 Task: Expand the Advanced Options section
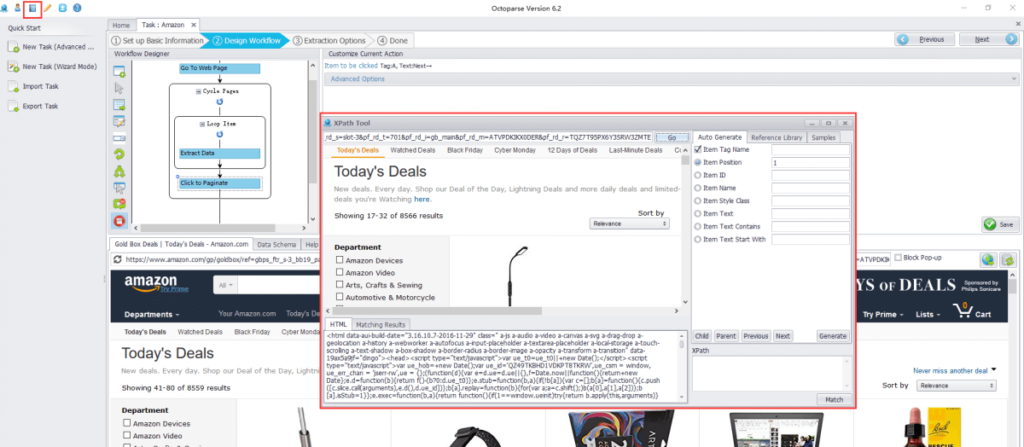coord(670,79)
